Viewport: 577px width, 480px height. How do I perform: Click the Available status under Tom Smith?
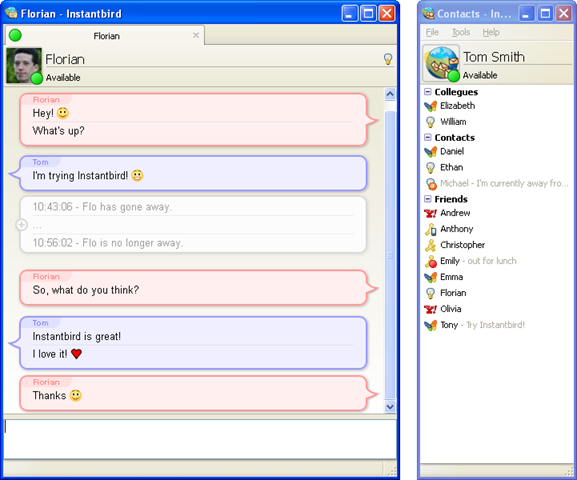pyautogui.click(x=479, y=75)
